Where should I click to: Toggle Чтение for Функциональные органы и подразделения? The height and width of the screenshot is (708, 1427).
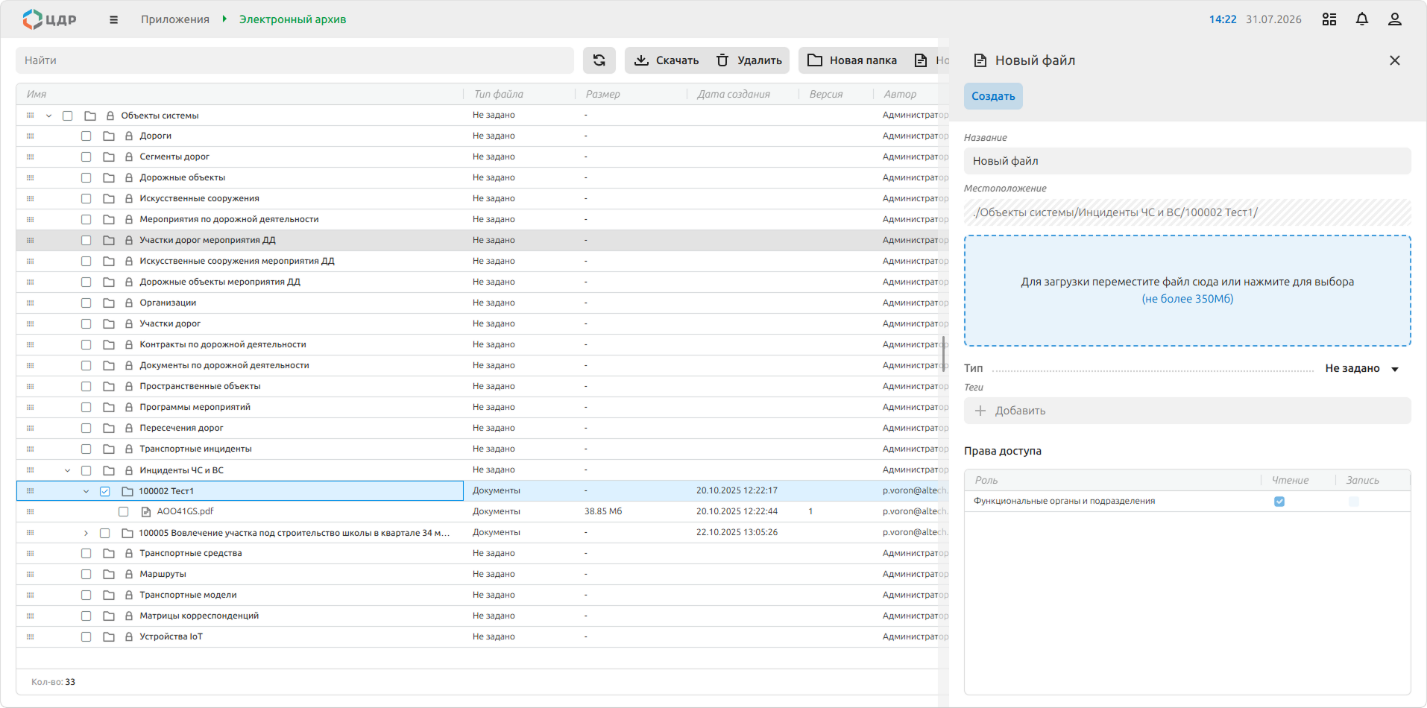click(1279, 501)
